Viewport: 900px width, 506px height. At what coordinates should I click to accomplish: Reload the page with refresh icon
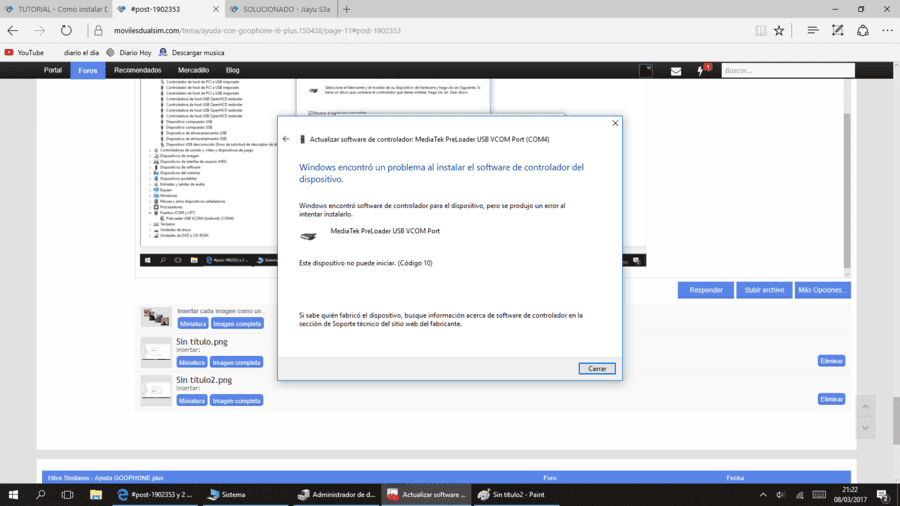coord(66,30)
